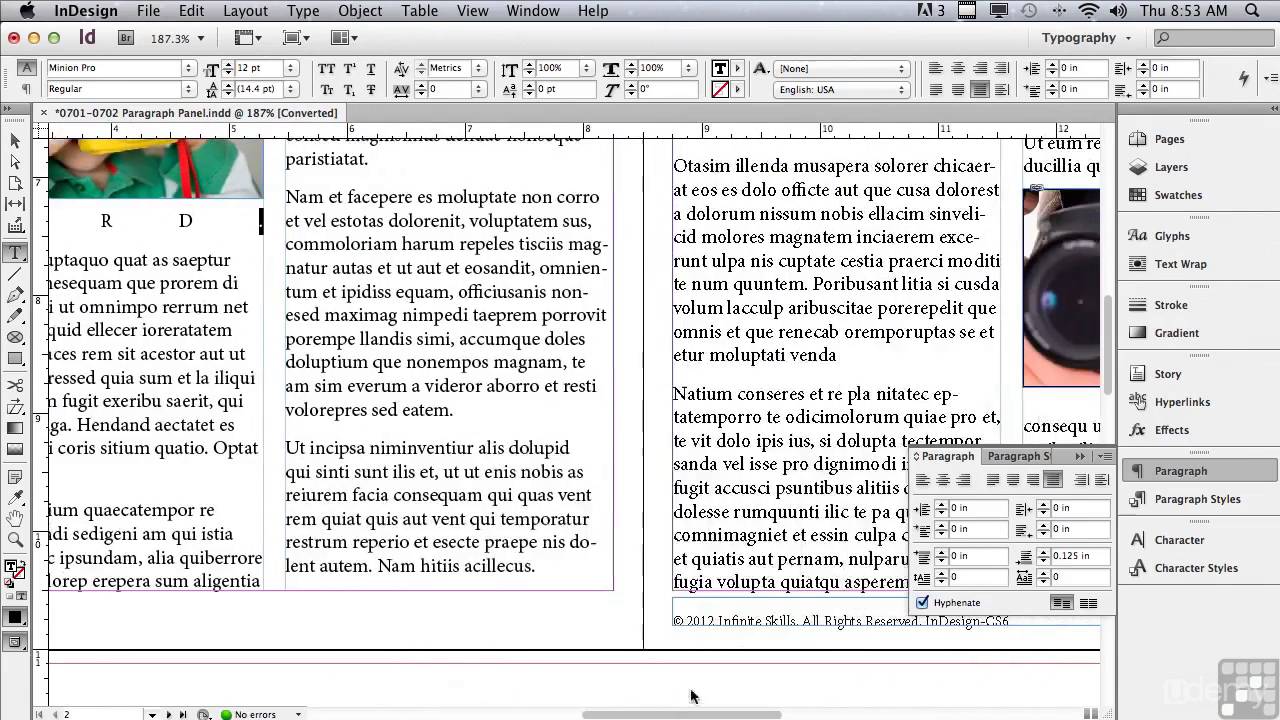The width and height of the screenshot is (1280, 720).
Task: Toggle All Caps TT button
Action: point(327,68)
